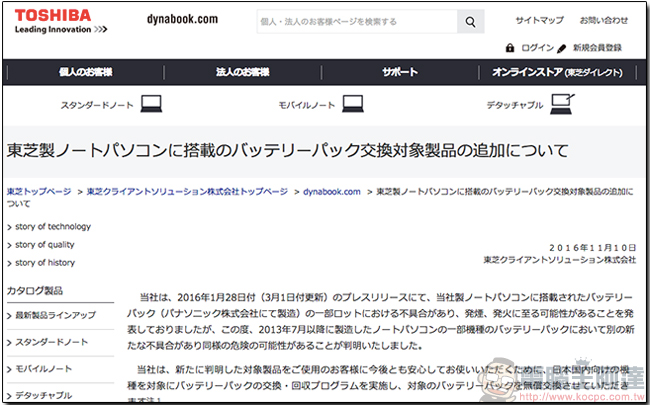Click the lock icon beside ログイン
The width and height of the screenshot is (650, 405).
coord(510,48)
